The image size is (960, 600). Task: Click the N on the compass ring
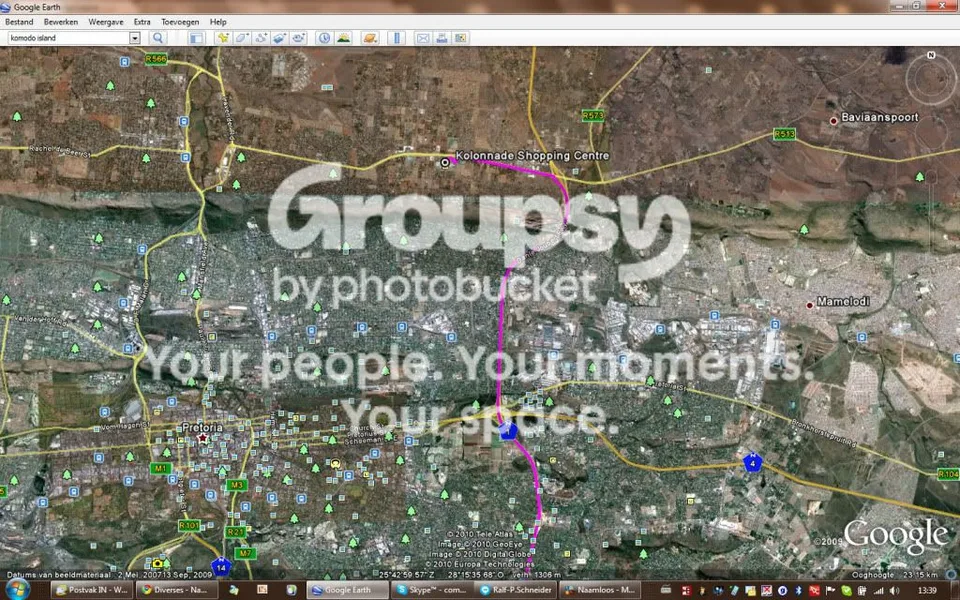click(x=931, y=55)
